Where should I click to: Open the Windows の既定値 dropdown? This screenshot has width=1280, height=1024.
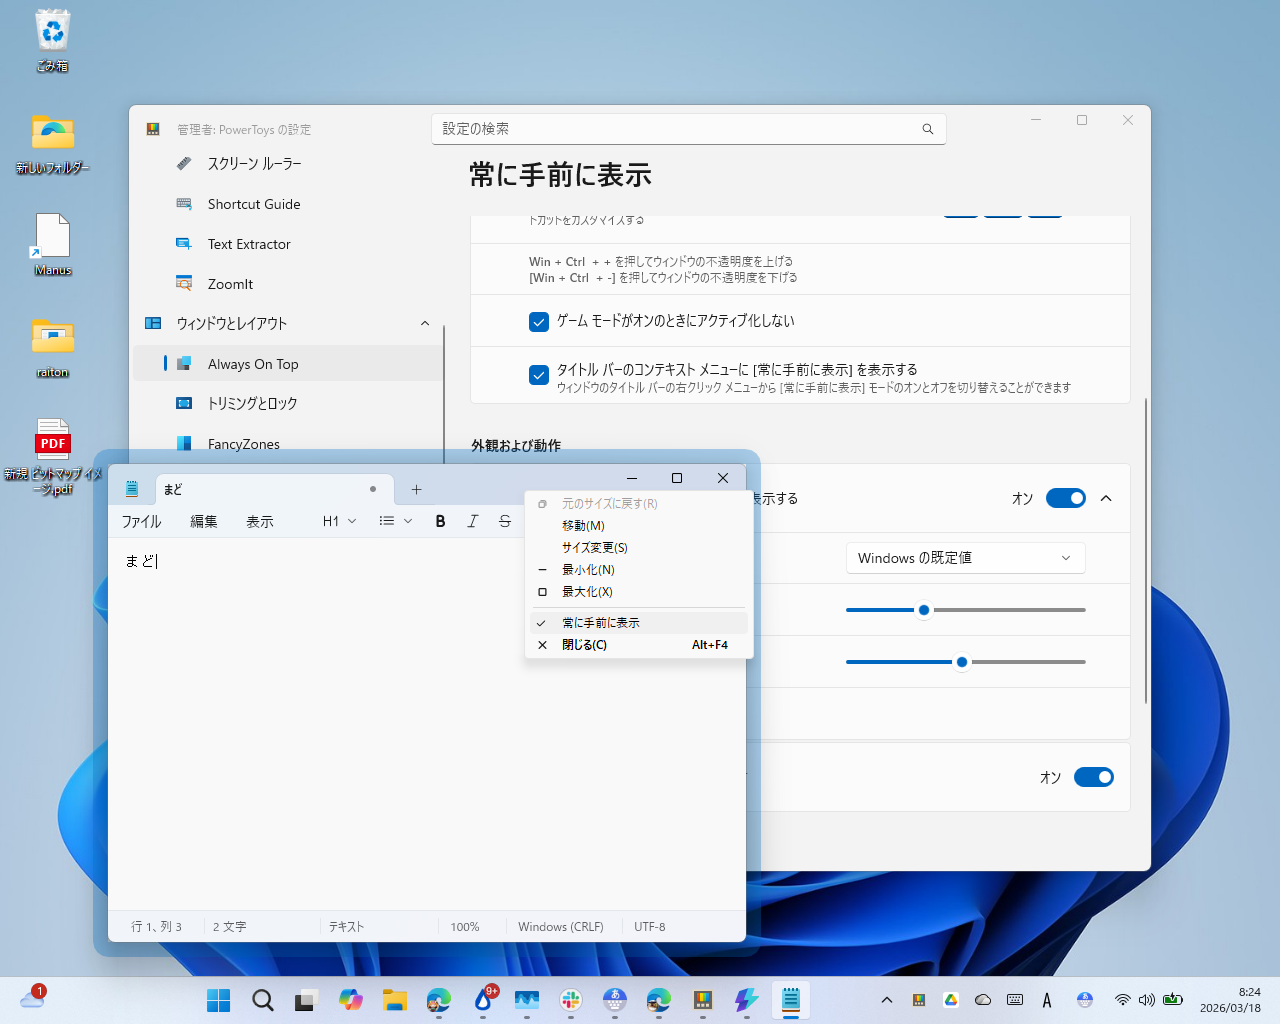point(964,557)
